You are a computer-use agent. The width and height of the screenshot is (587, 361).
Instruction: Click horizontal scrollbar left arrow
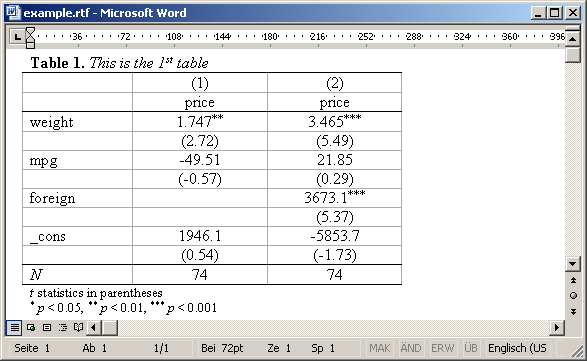(x=94, y=328)
